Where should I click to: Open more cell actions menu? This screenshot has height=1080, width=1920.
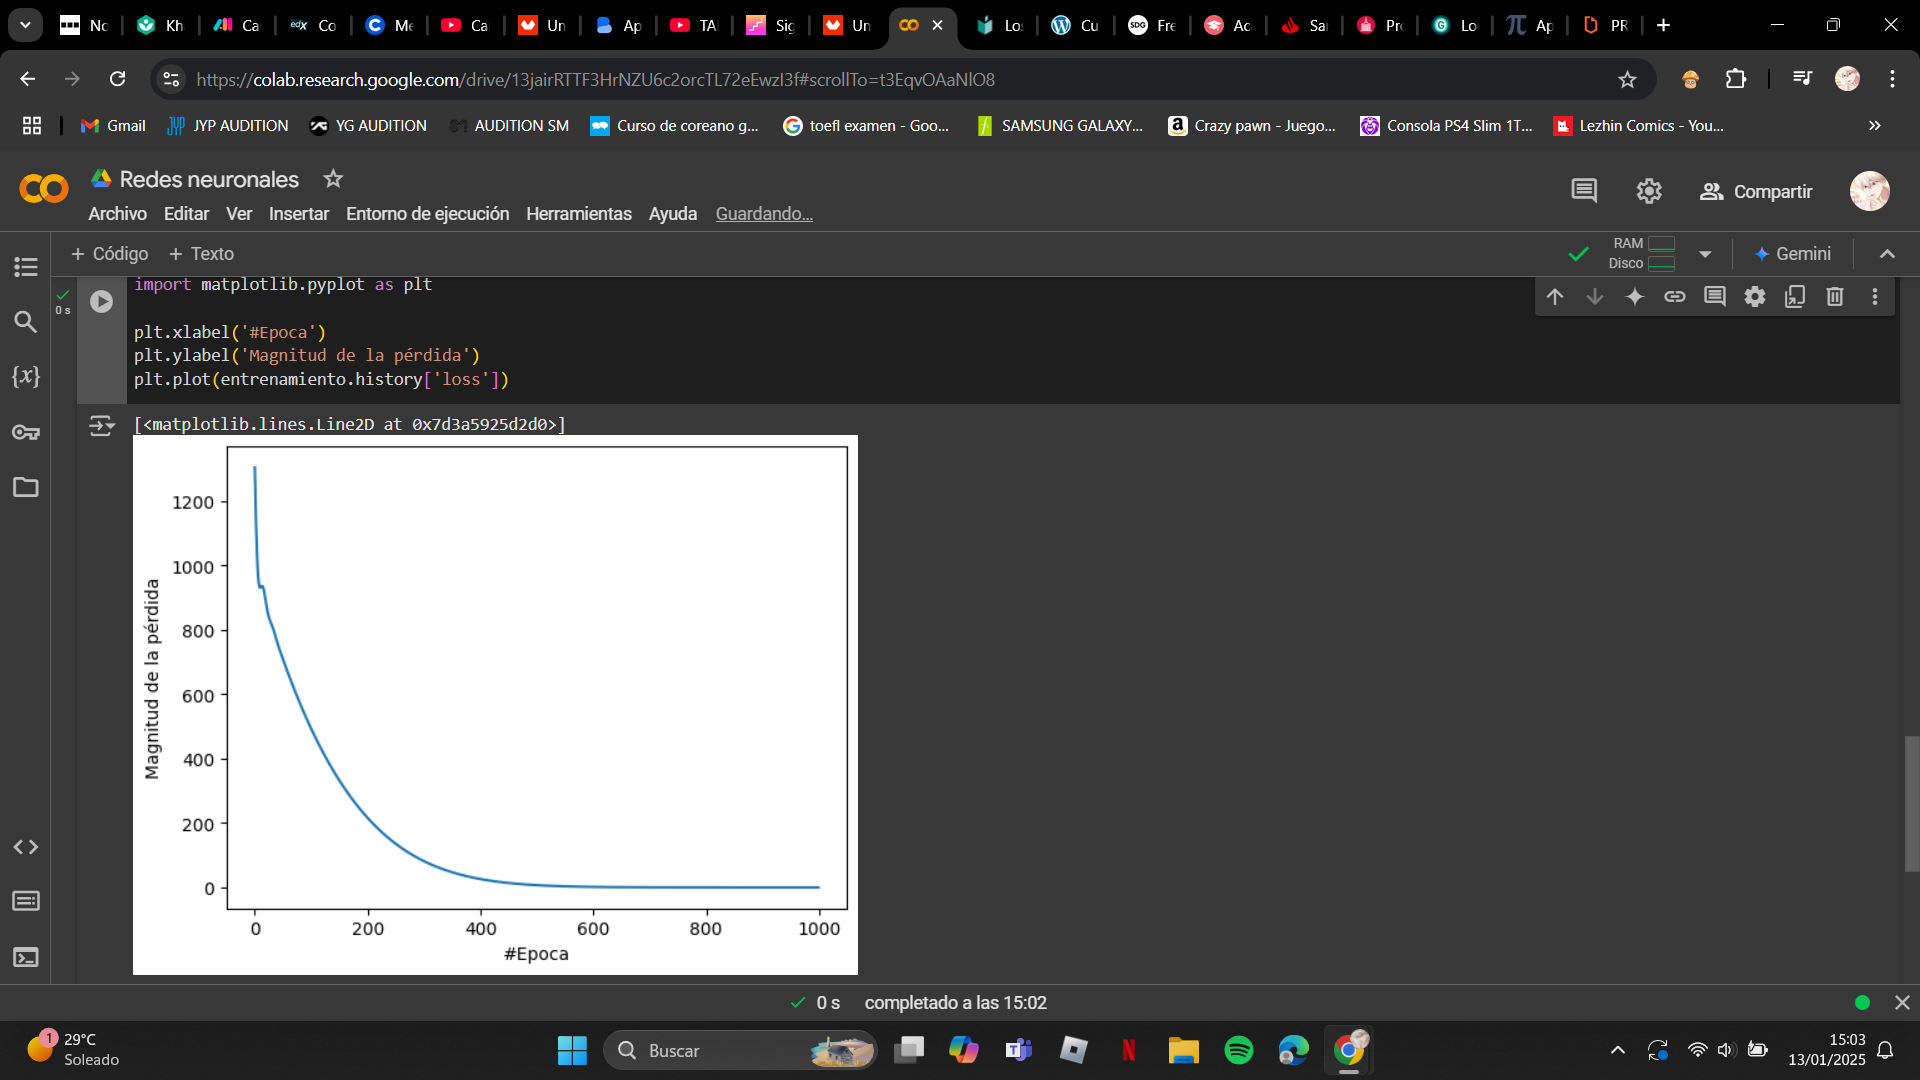1875,297
